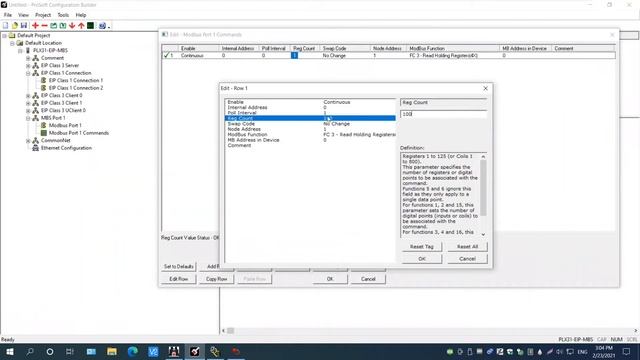
Task: Click the Reset Tag button
Action: pyautogui.click(x=422, y=247)
